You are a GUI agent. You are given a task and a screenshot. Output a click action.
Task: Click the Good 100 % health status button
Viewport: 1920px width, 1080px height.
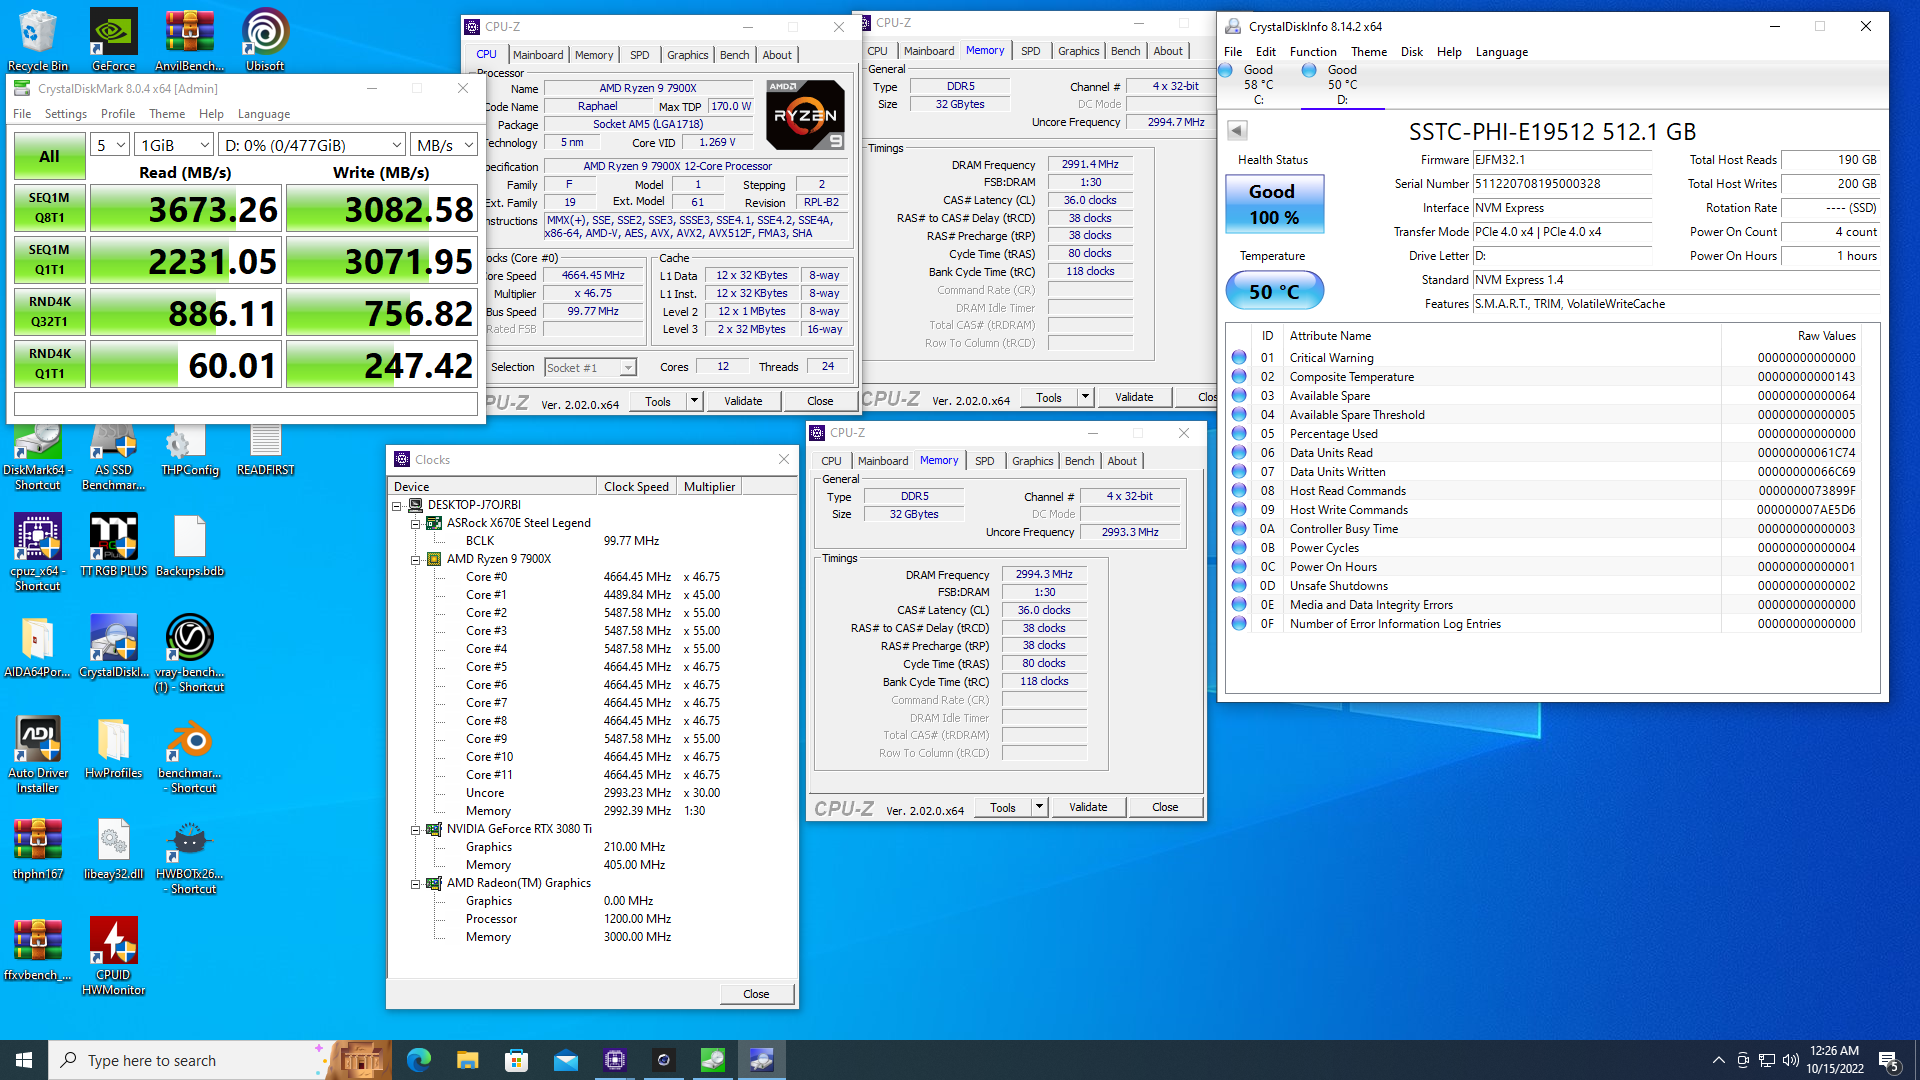click(1274, 204)
